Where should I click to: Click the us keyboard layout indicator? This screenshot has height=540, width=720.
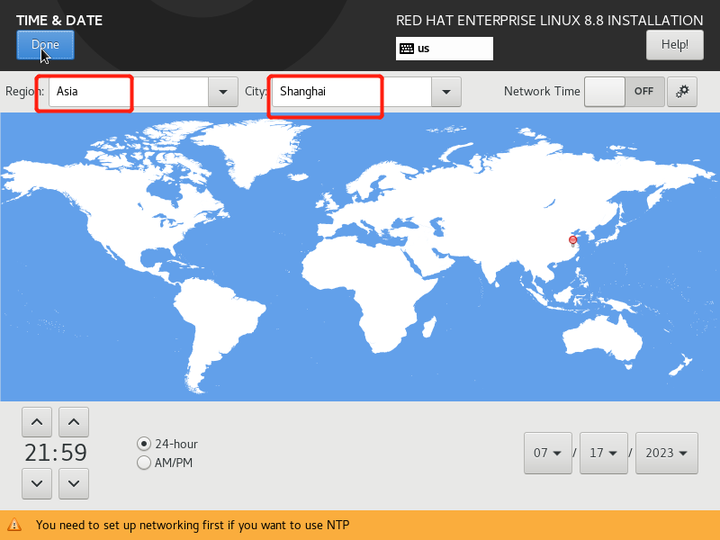click(x=444, y=49)
